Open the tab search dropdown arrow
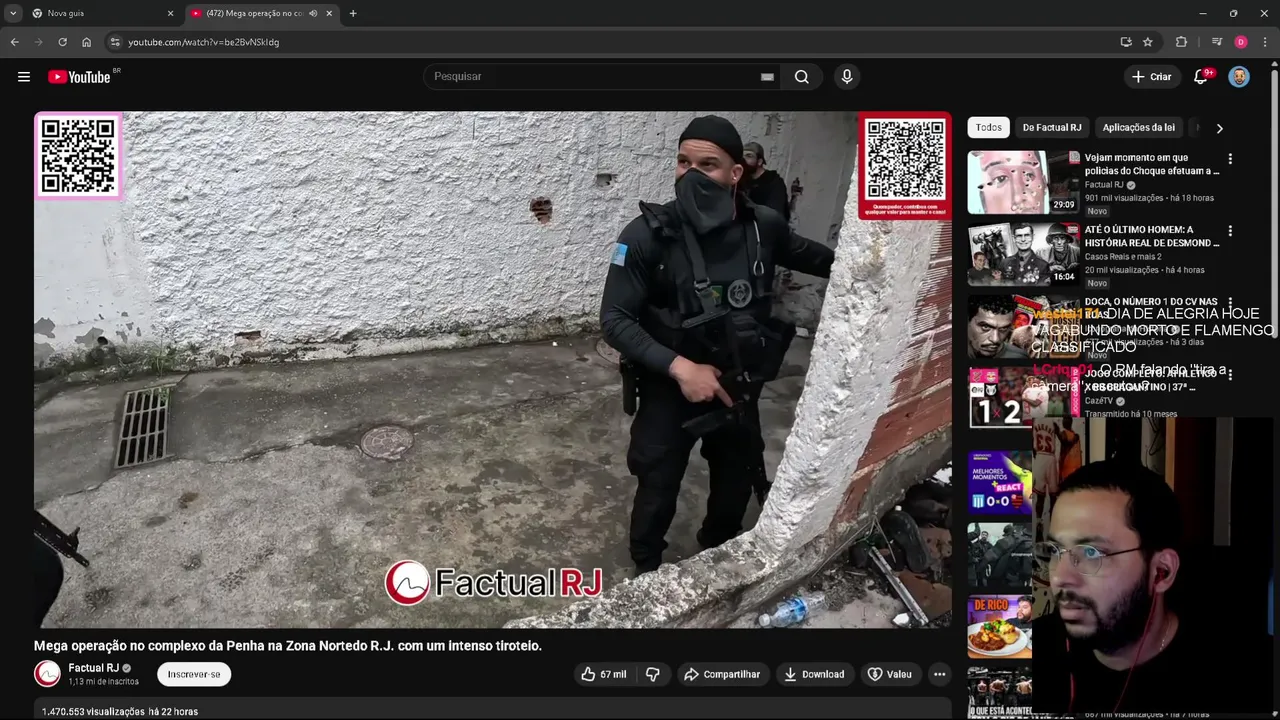Image resolution: width=1280 pixels, height=720 pixels. (13, 13)
